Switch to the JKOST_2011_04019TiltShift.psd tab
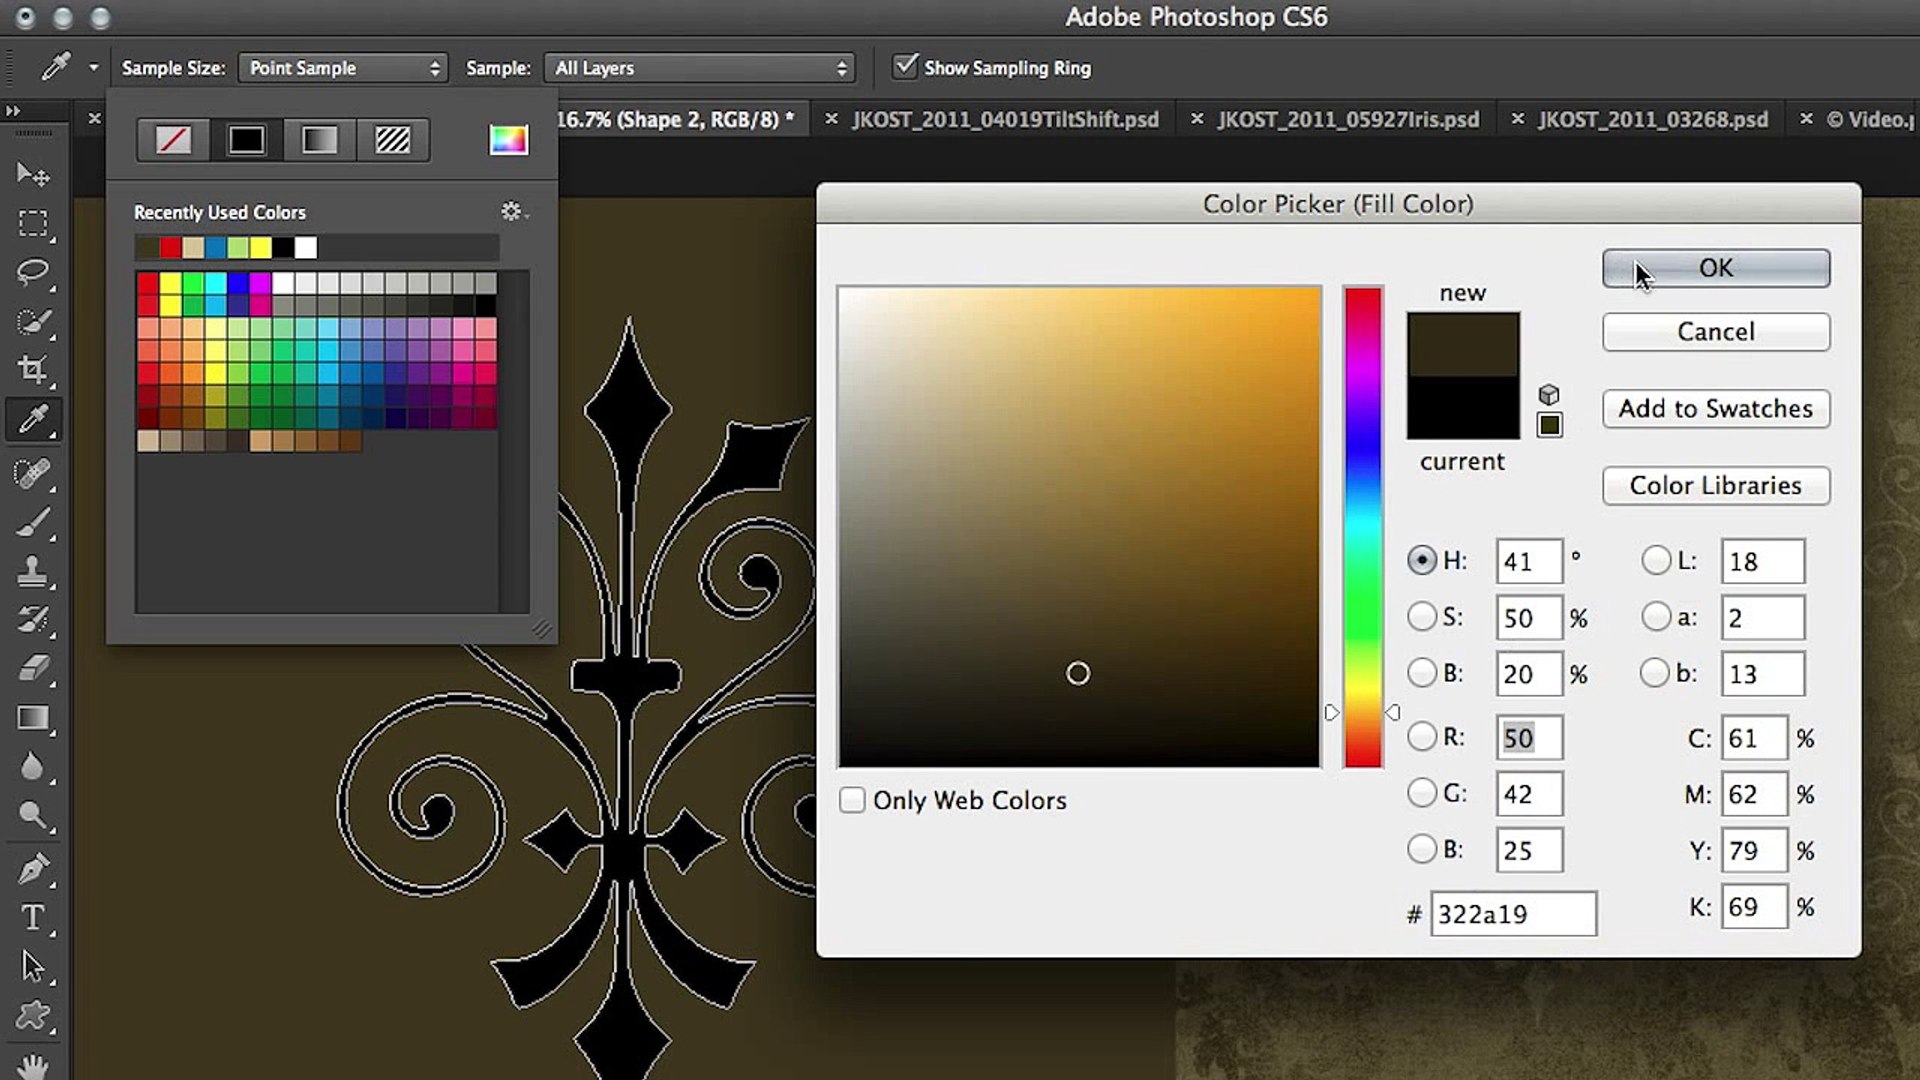 (1004, 119)
